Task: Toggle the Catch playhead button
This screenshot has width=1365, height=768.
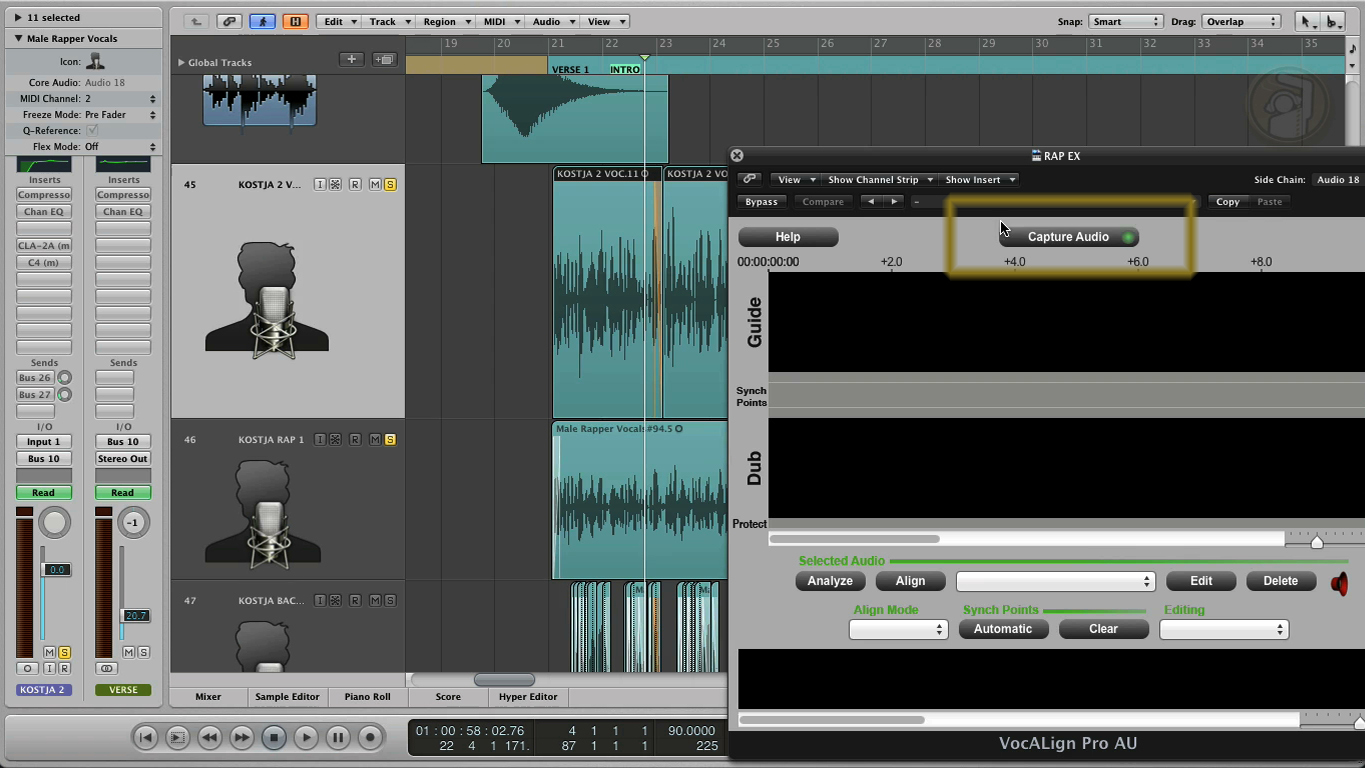Action: (x=263, y=21)
